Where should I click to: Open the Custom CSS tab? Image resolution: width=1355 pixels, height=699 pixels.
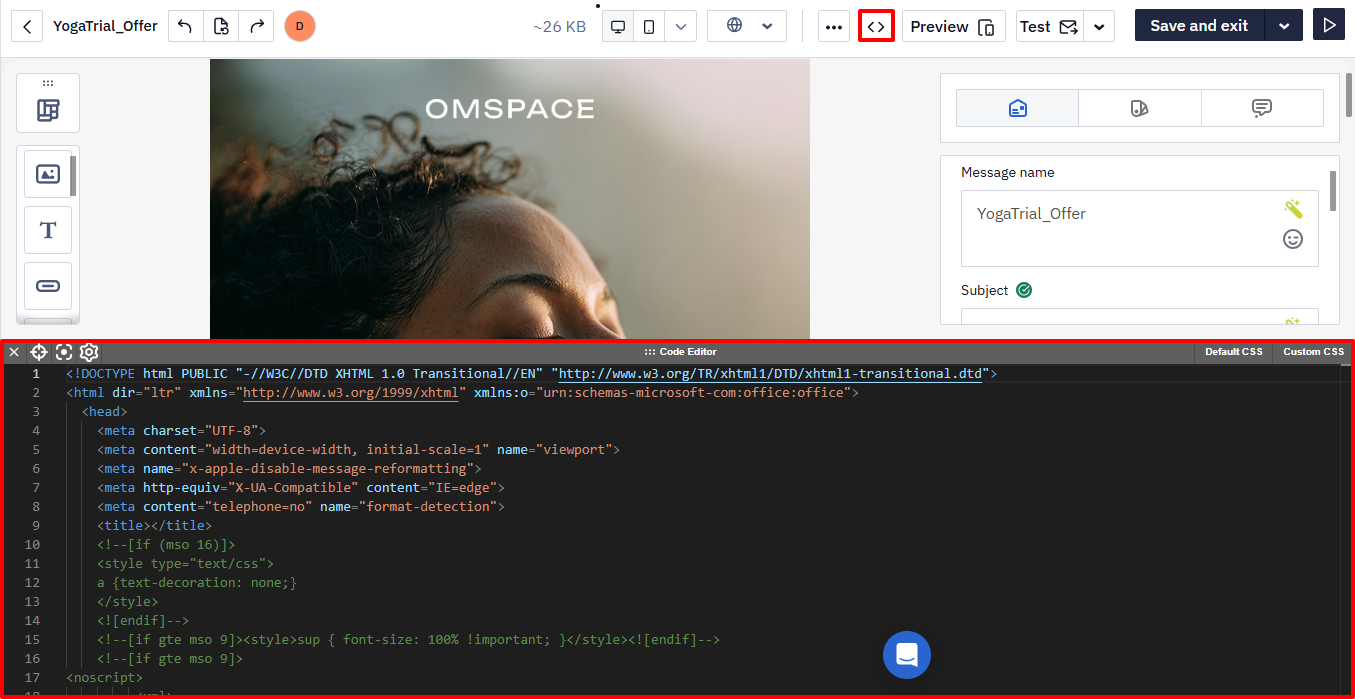point(1313,352)
